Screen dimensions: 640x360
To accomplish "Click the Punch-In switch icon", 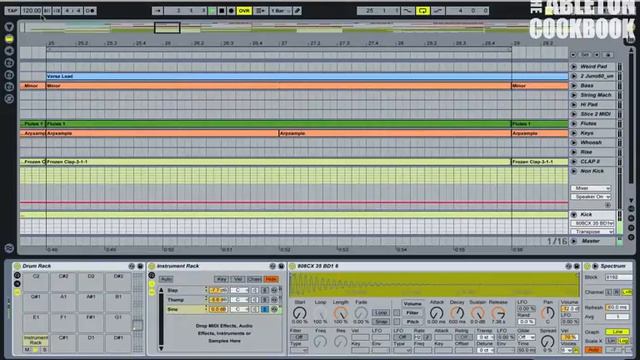I will [407, 11].
